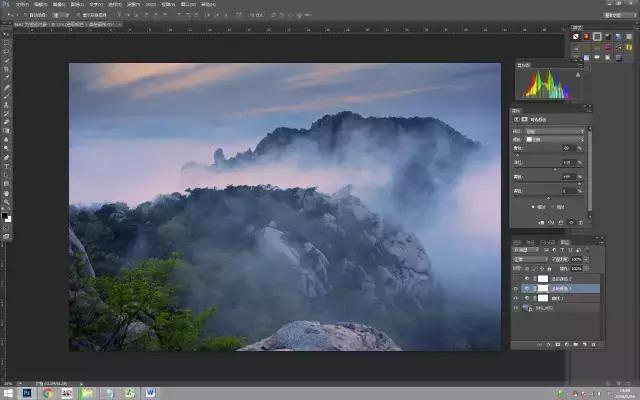This screenshot has width=640, height=400.
Task: Click the Black slider thumb
Action: point(549,198)
